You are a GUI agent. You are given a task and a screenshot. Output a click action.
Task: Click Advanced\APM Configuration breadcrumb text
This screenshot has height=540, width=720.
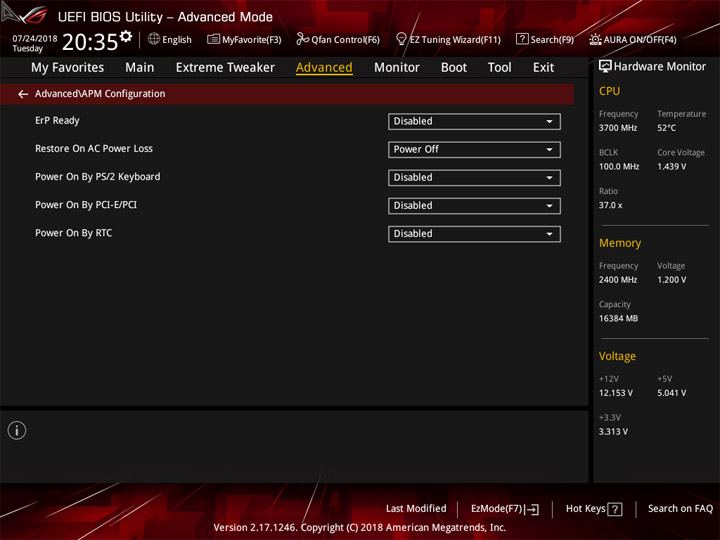(100, 94)
